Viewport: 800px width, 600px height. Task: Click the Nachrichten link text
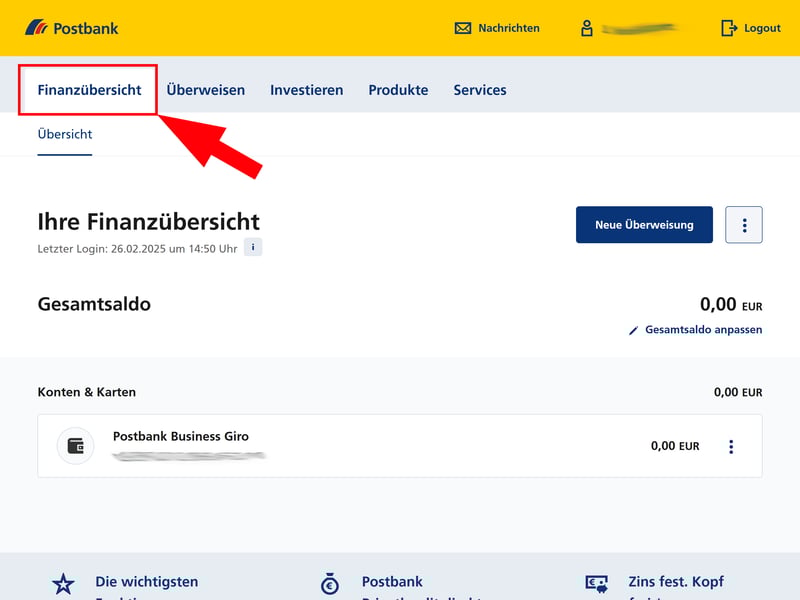(x=509, y=28)
